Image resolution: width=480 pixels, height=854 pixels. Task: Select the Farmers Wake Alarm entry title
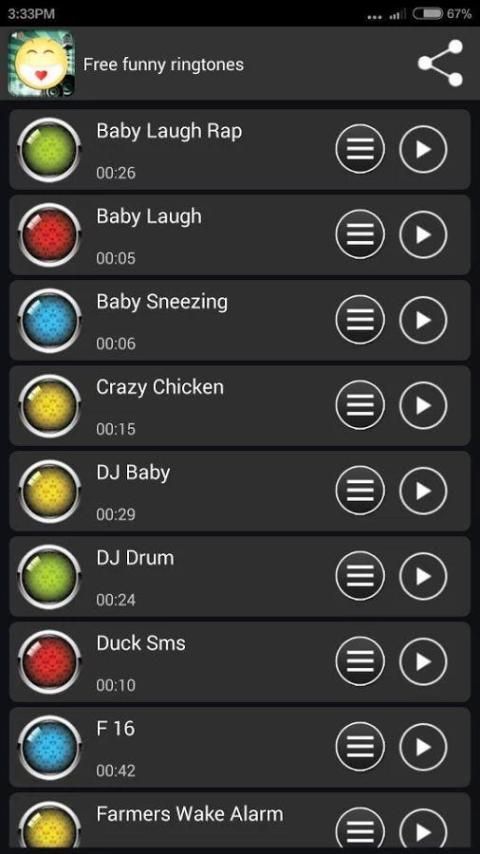tap(190, 814)
